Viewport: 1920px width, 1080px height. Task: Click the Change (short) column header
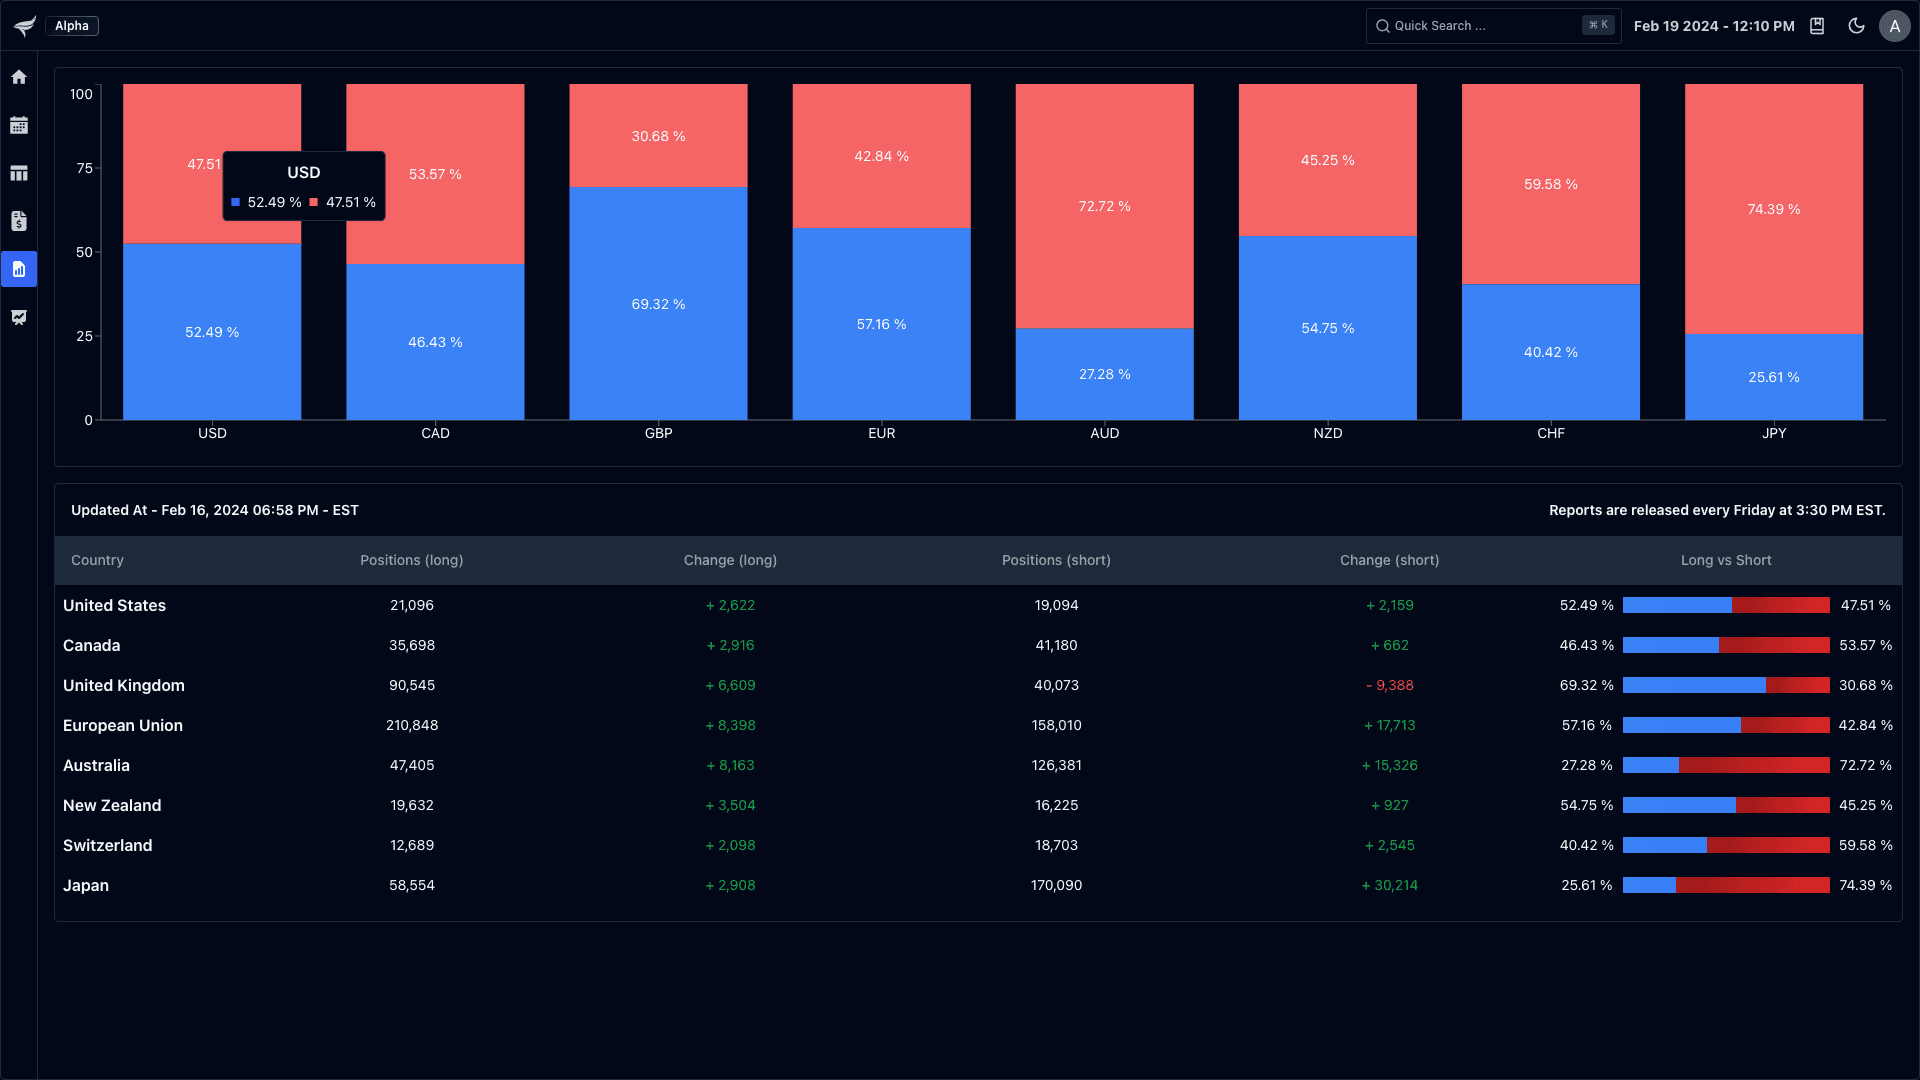1389,560
